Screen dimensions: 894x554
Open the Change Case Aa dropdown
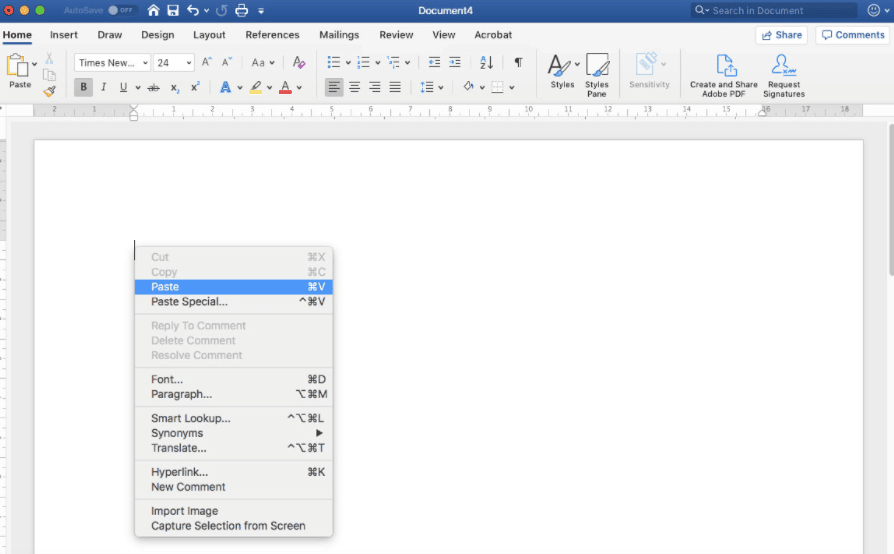click(263, 63)
